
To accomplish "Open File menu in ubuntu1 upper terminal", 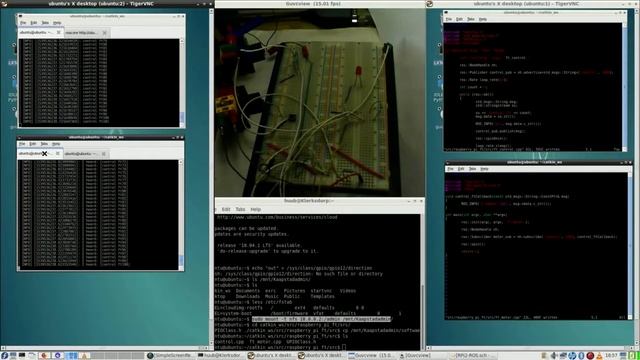I will pos(449,19).
